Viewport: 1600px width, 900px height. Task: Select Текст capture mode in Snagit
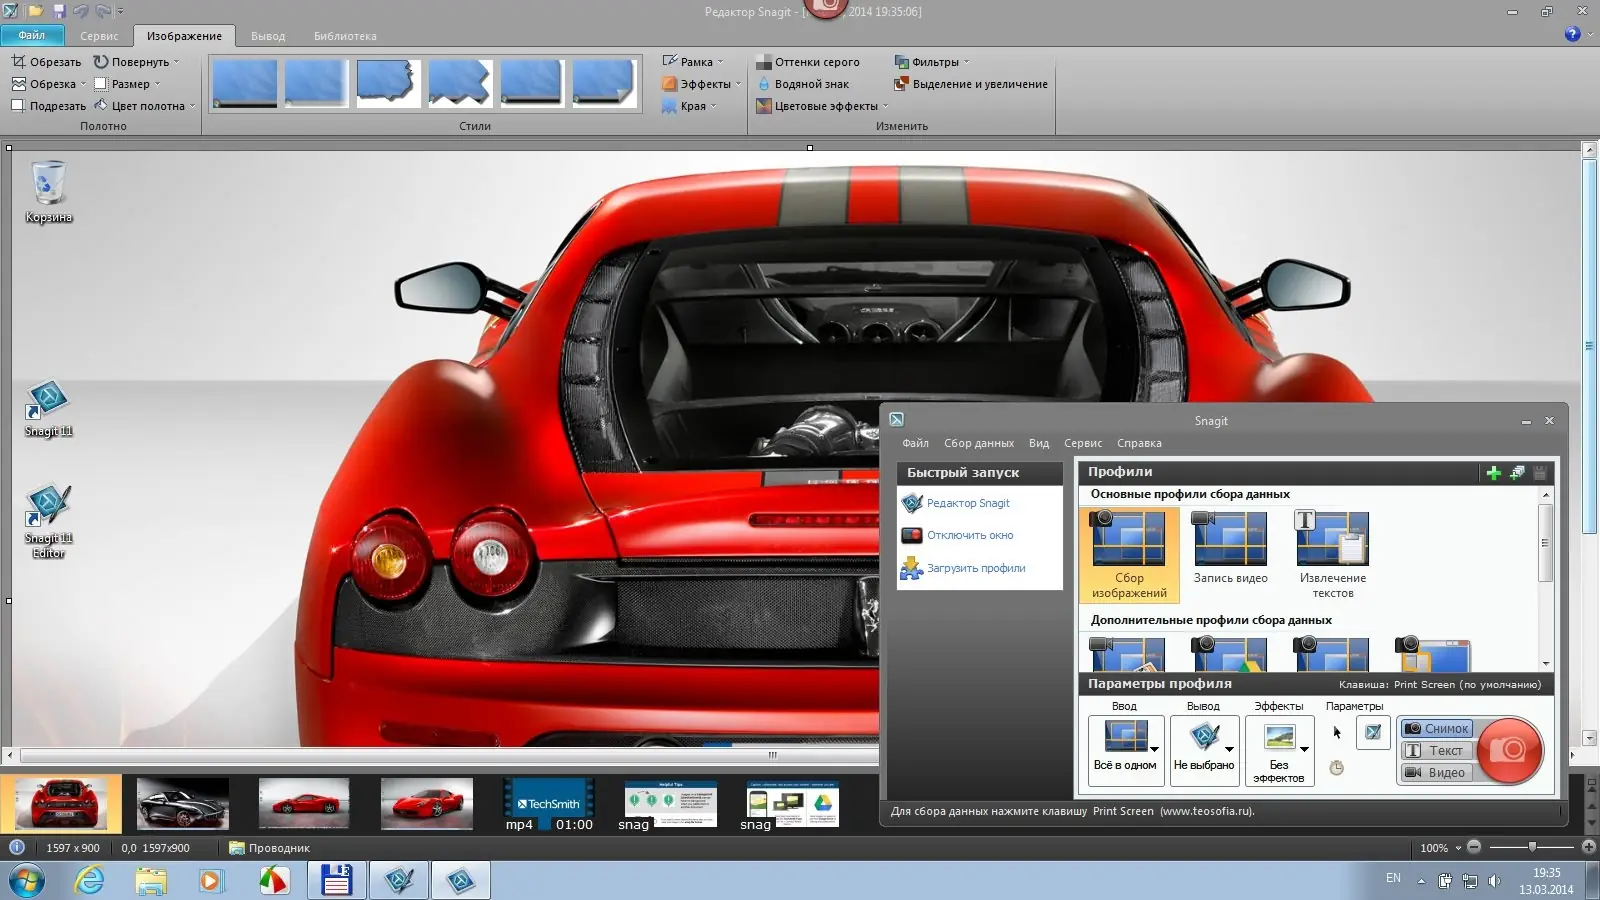(1436, 750)
